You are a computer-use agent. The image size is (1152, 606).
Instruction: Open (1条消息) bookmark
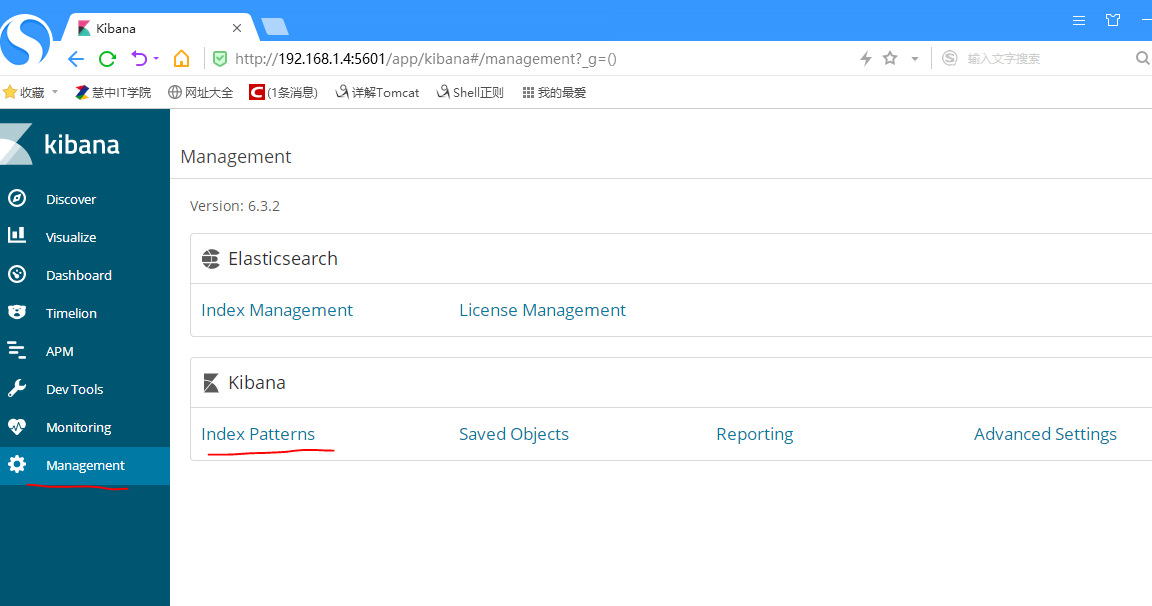coord(283,93)
